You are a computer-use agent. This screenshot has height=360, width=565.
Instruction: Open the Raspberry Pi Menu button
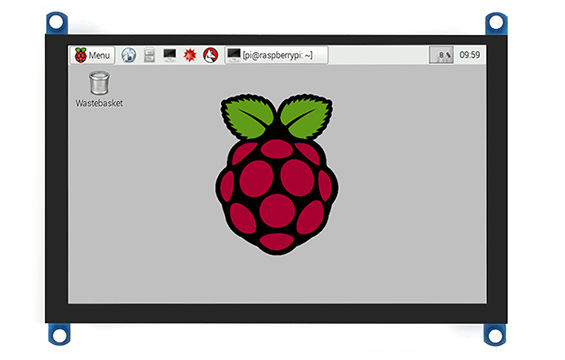93,55
